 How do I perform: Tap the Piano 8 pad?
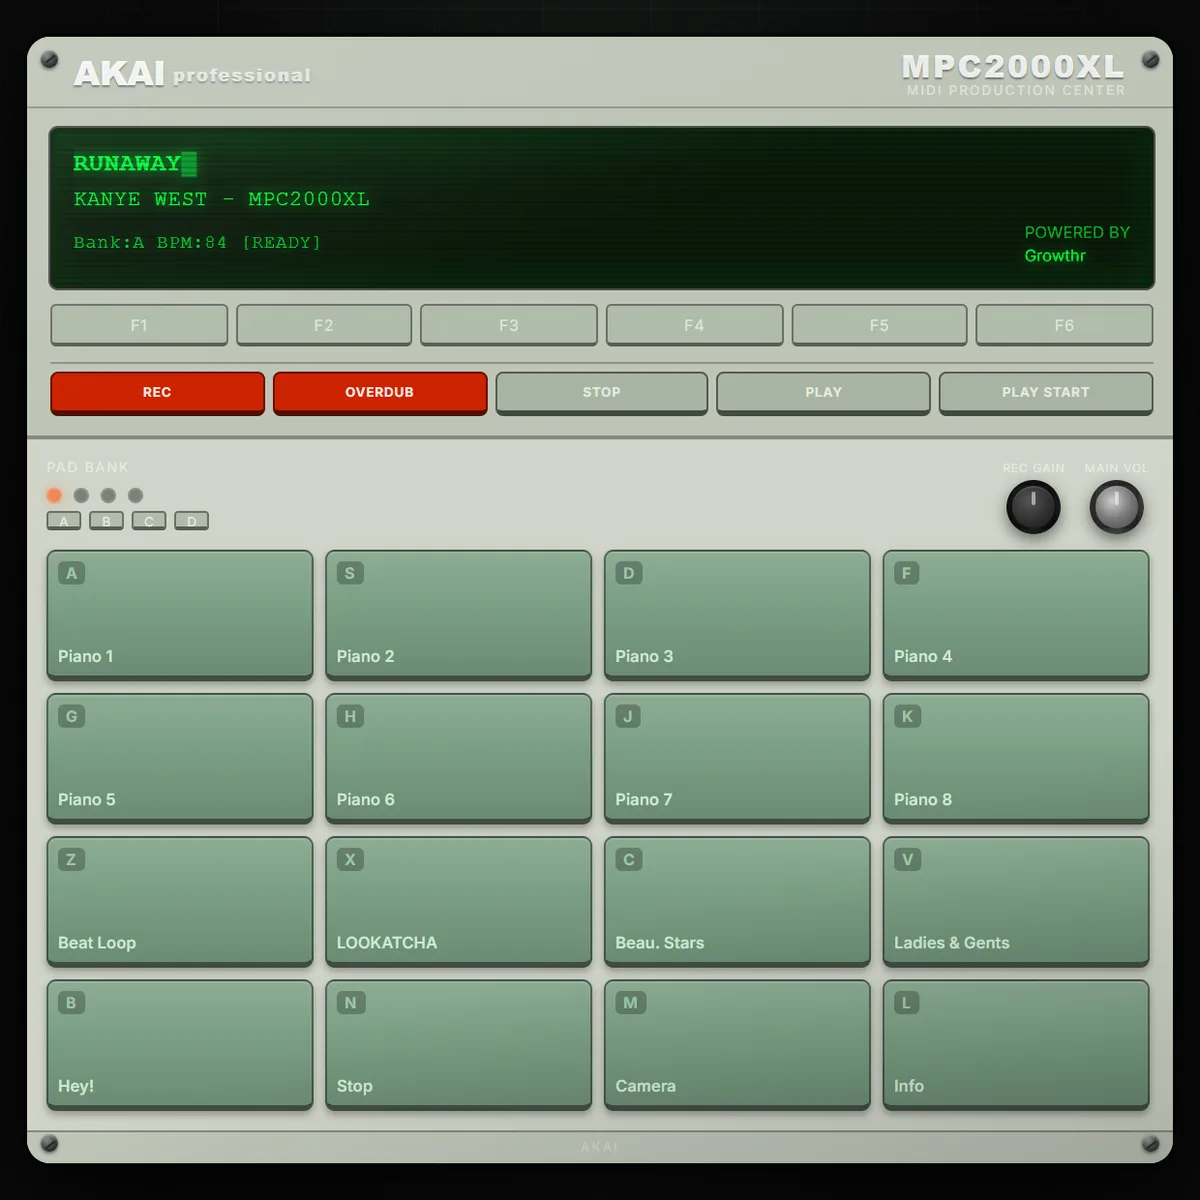pyautogui.click(x=1016, y=757)
